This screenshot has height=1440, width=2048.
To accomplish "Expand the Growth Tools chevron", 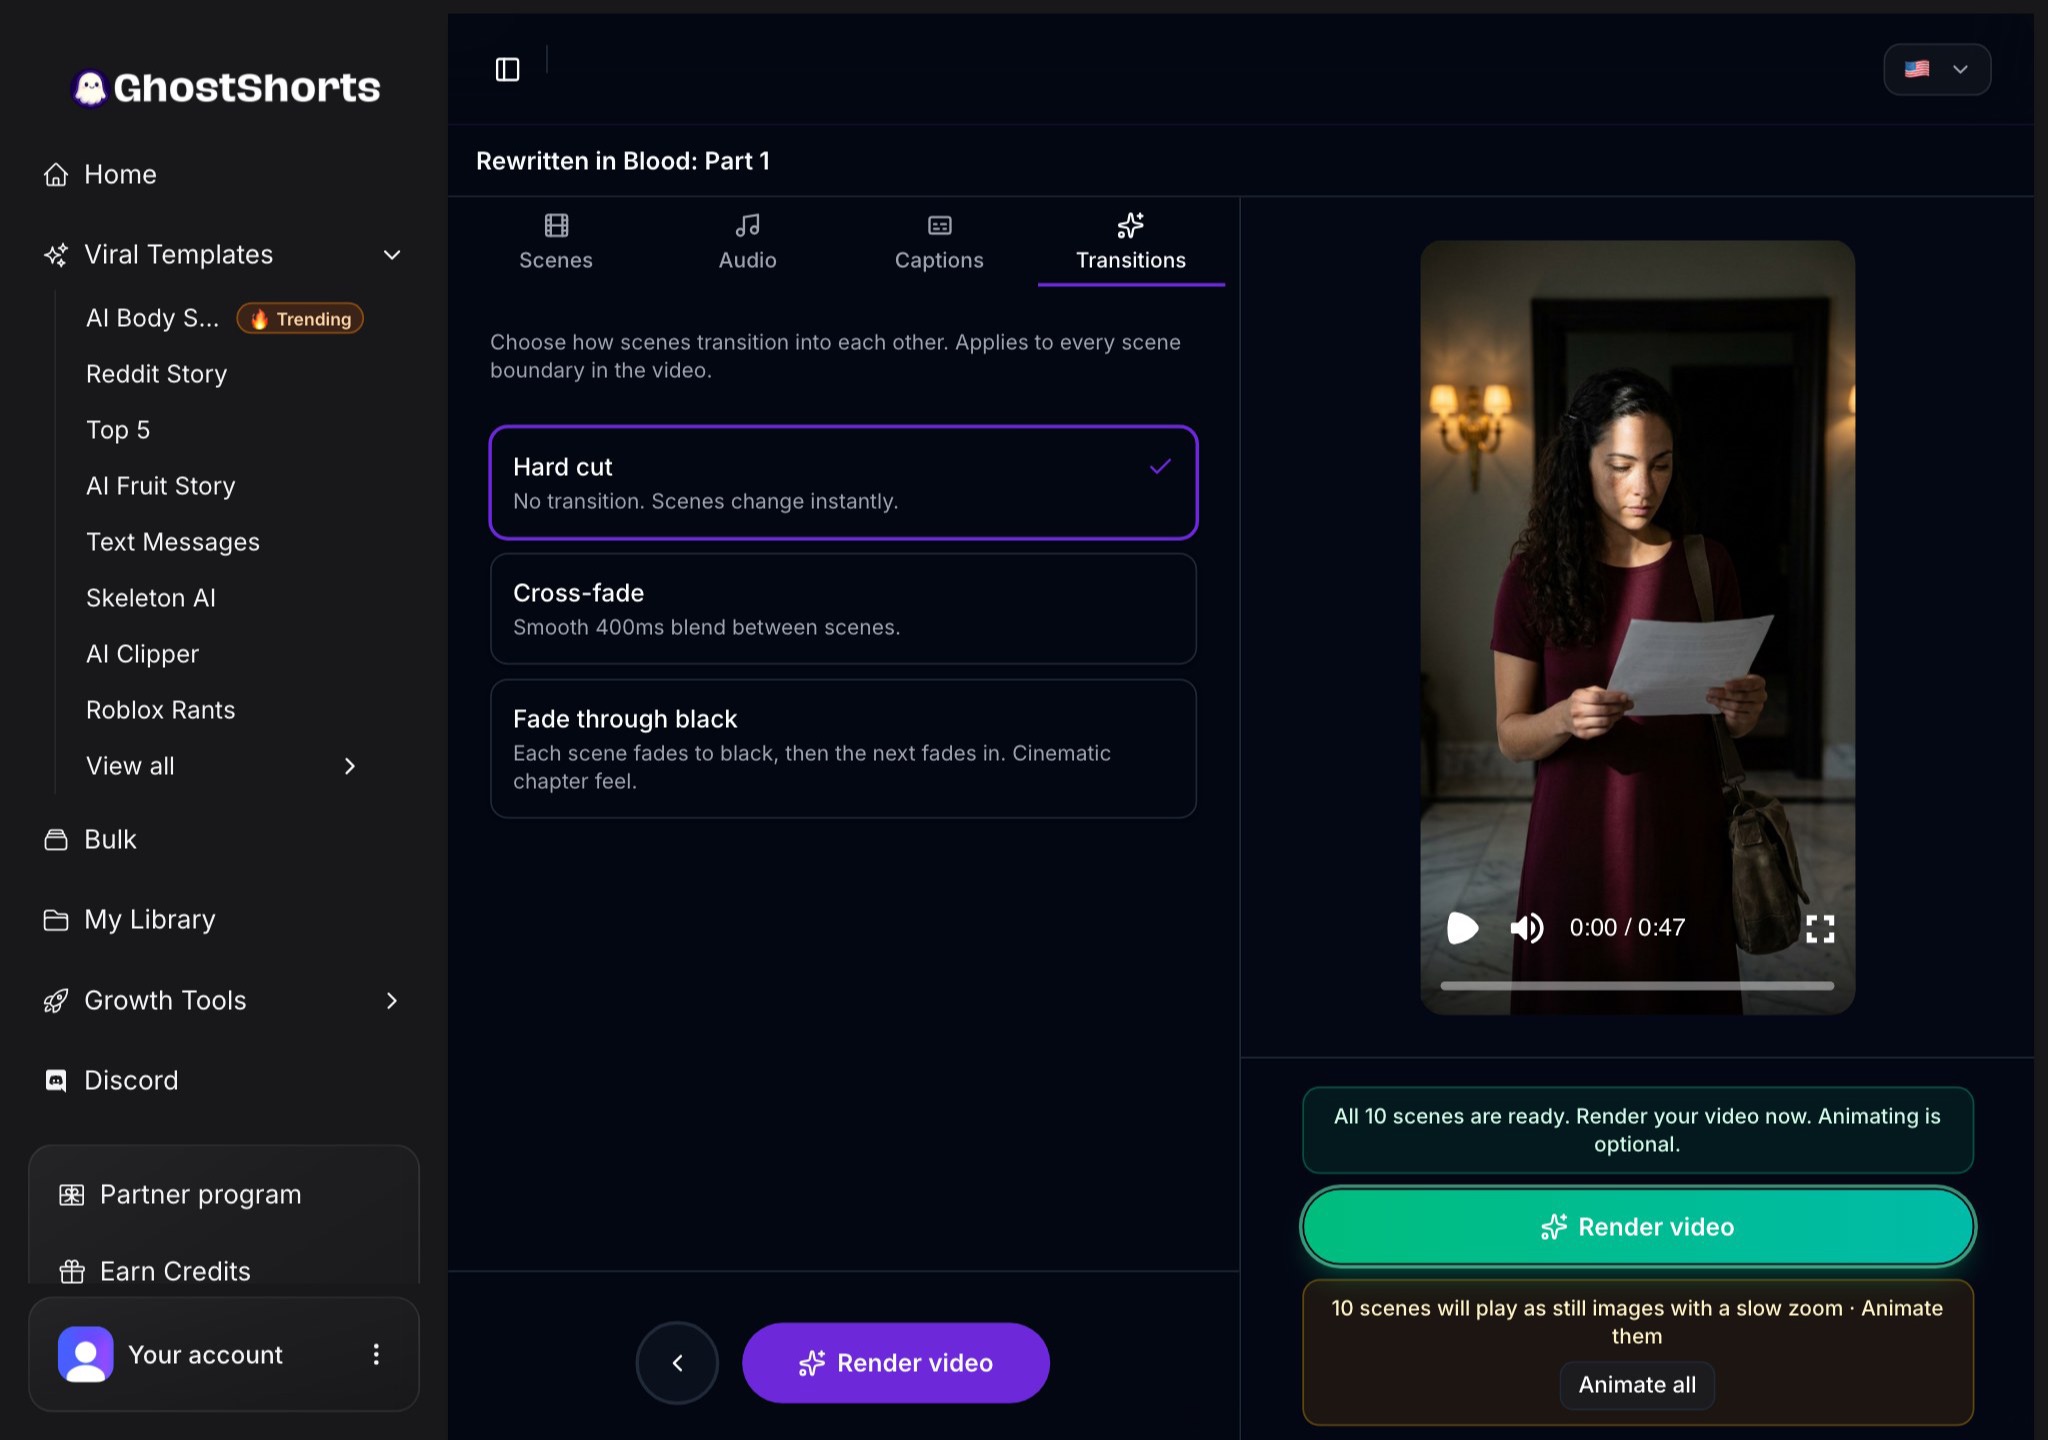I will (392, 1001).
